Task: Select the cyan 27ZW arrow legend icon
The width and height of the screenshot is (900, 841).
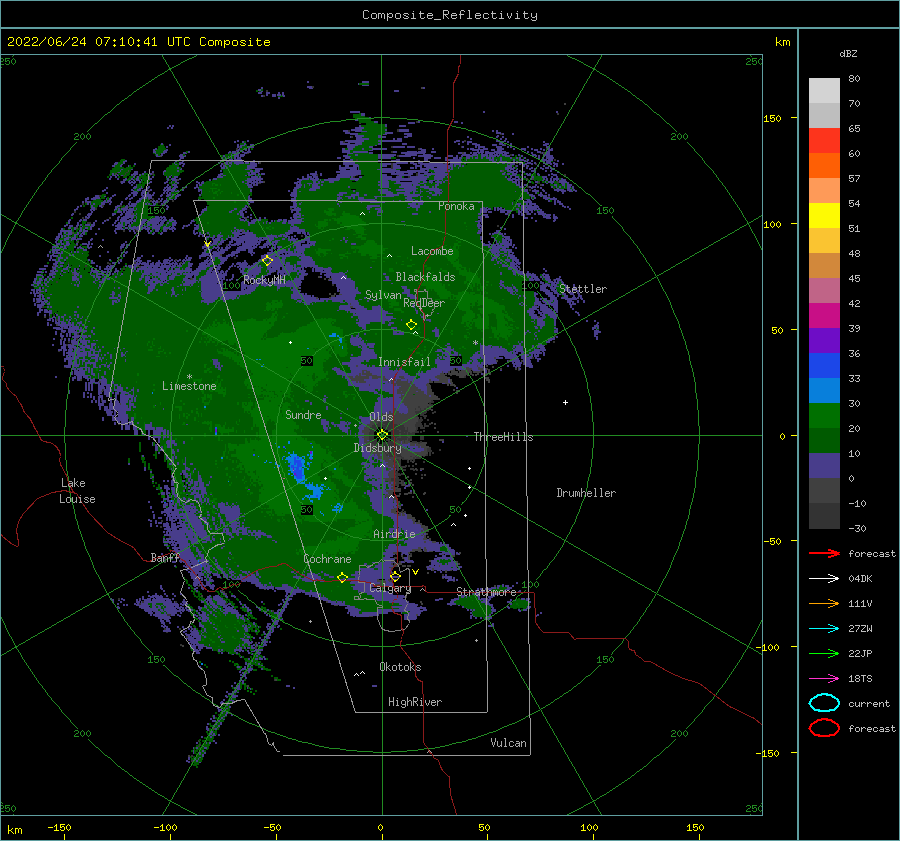Action: click(x=824, y=628)
